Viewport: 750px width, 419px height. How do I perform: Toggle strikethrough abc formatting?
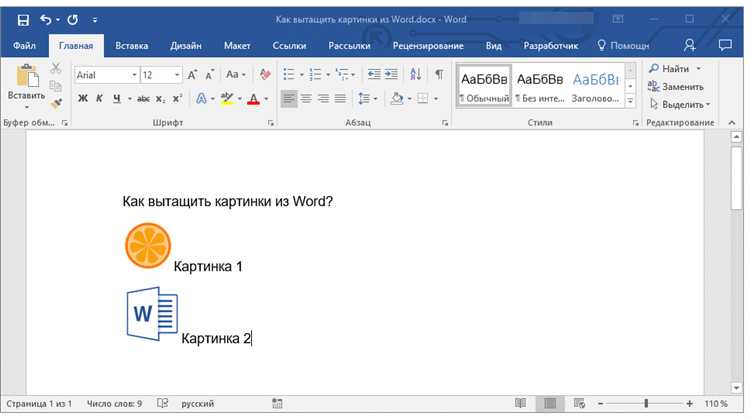pos(143,99)
